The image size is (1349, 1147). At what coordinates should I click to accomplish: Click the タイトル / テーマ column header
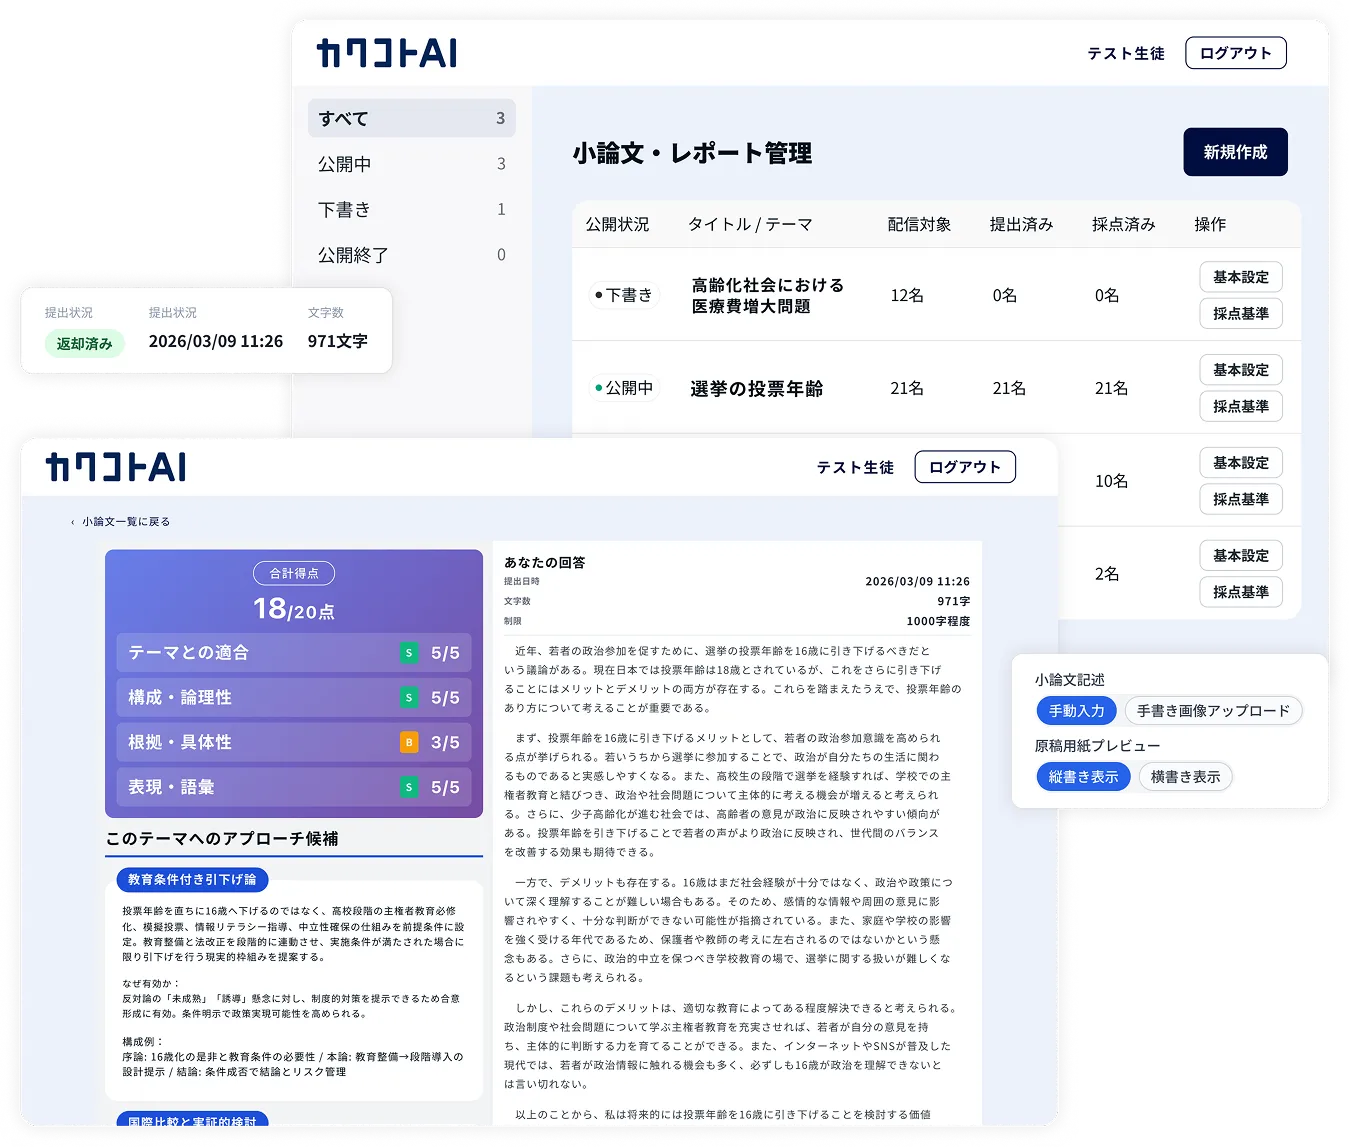[750, 224]
